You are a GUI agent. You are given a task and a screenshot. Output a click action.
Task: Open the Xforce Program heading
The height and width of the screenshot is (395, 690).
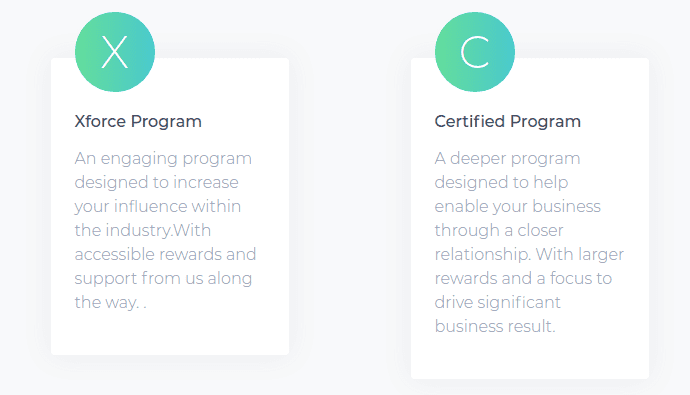point(138,121)
